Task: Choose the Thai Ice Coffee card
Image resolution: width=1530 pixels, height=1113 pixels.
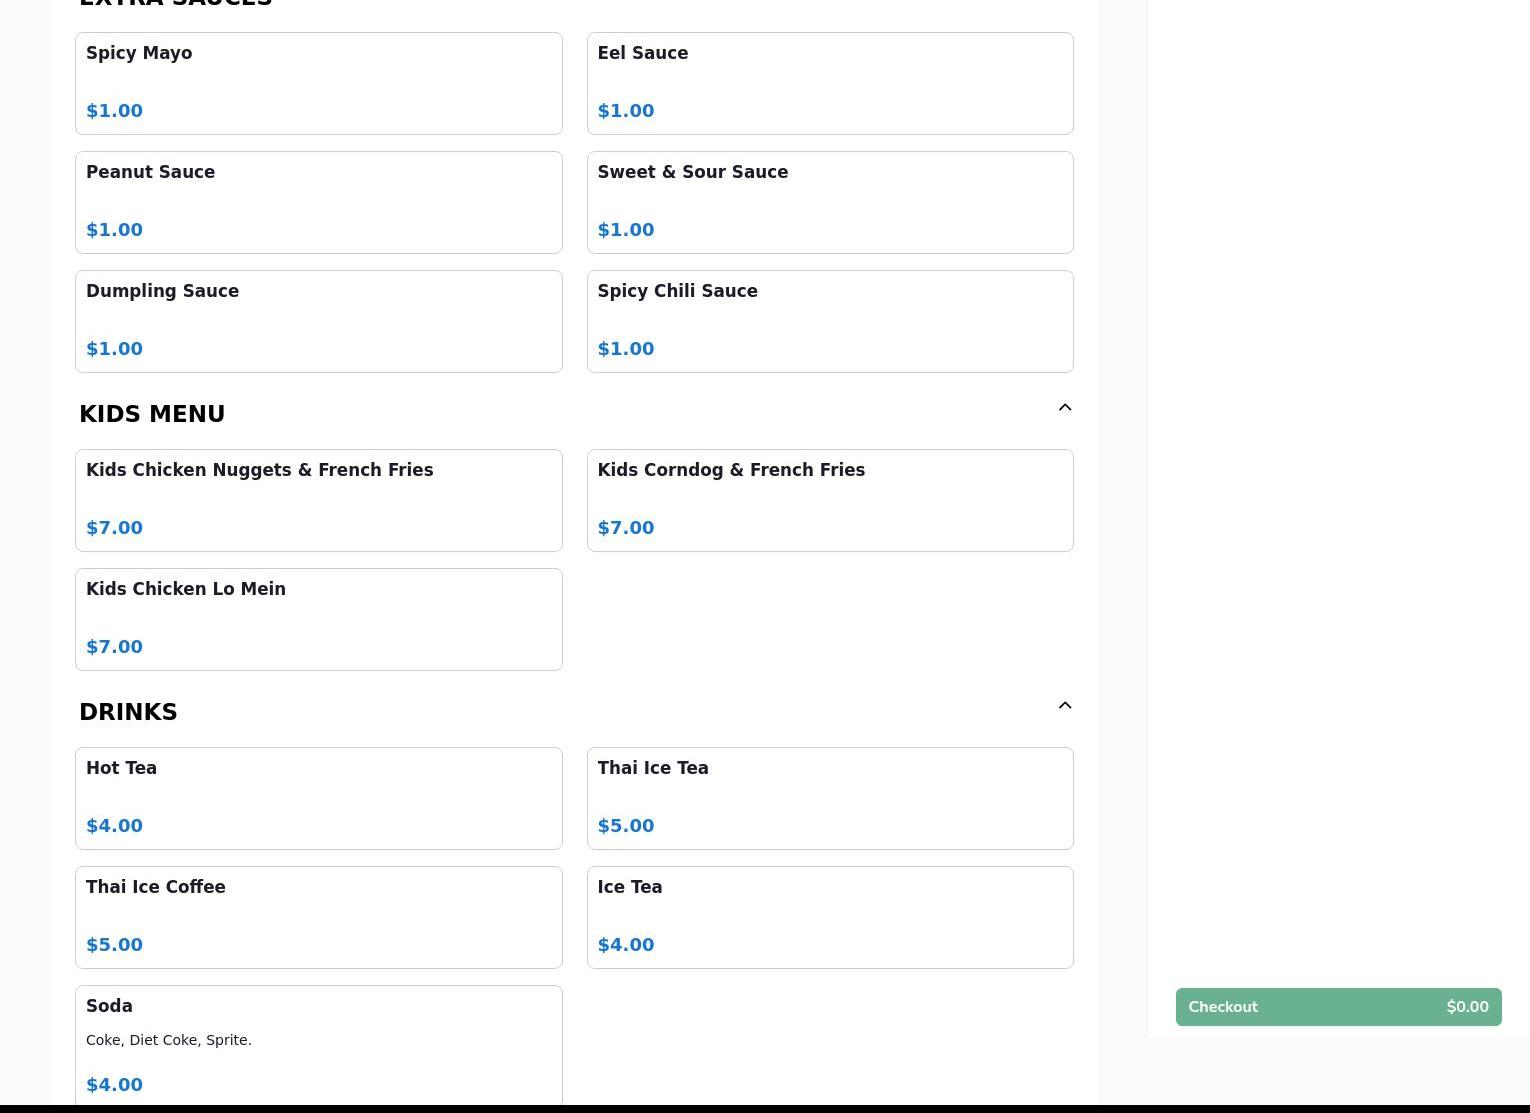Action: coord(318,917)
